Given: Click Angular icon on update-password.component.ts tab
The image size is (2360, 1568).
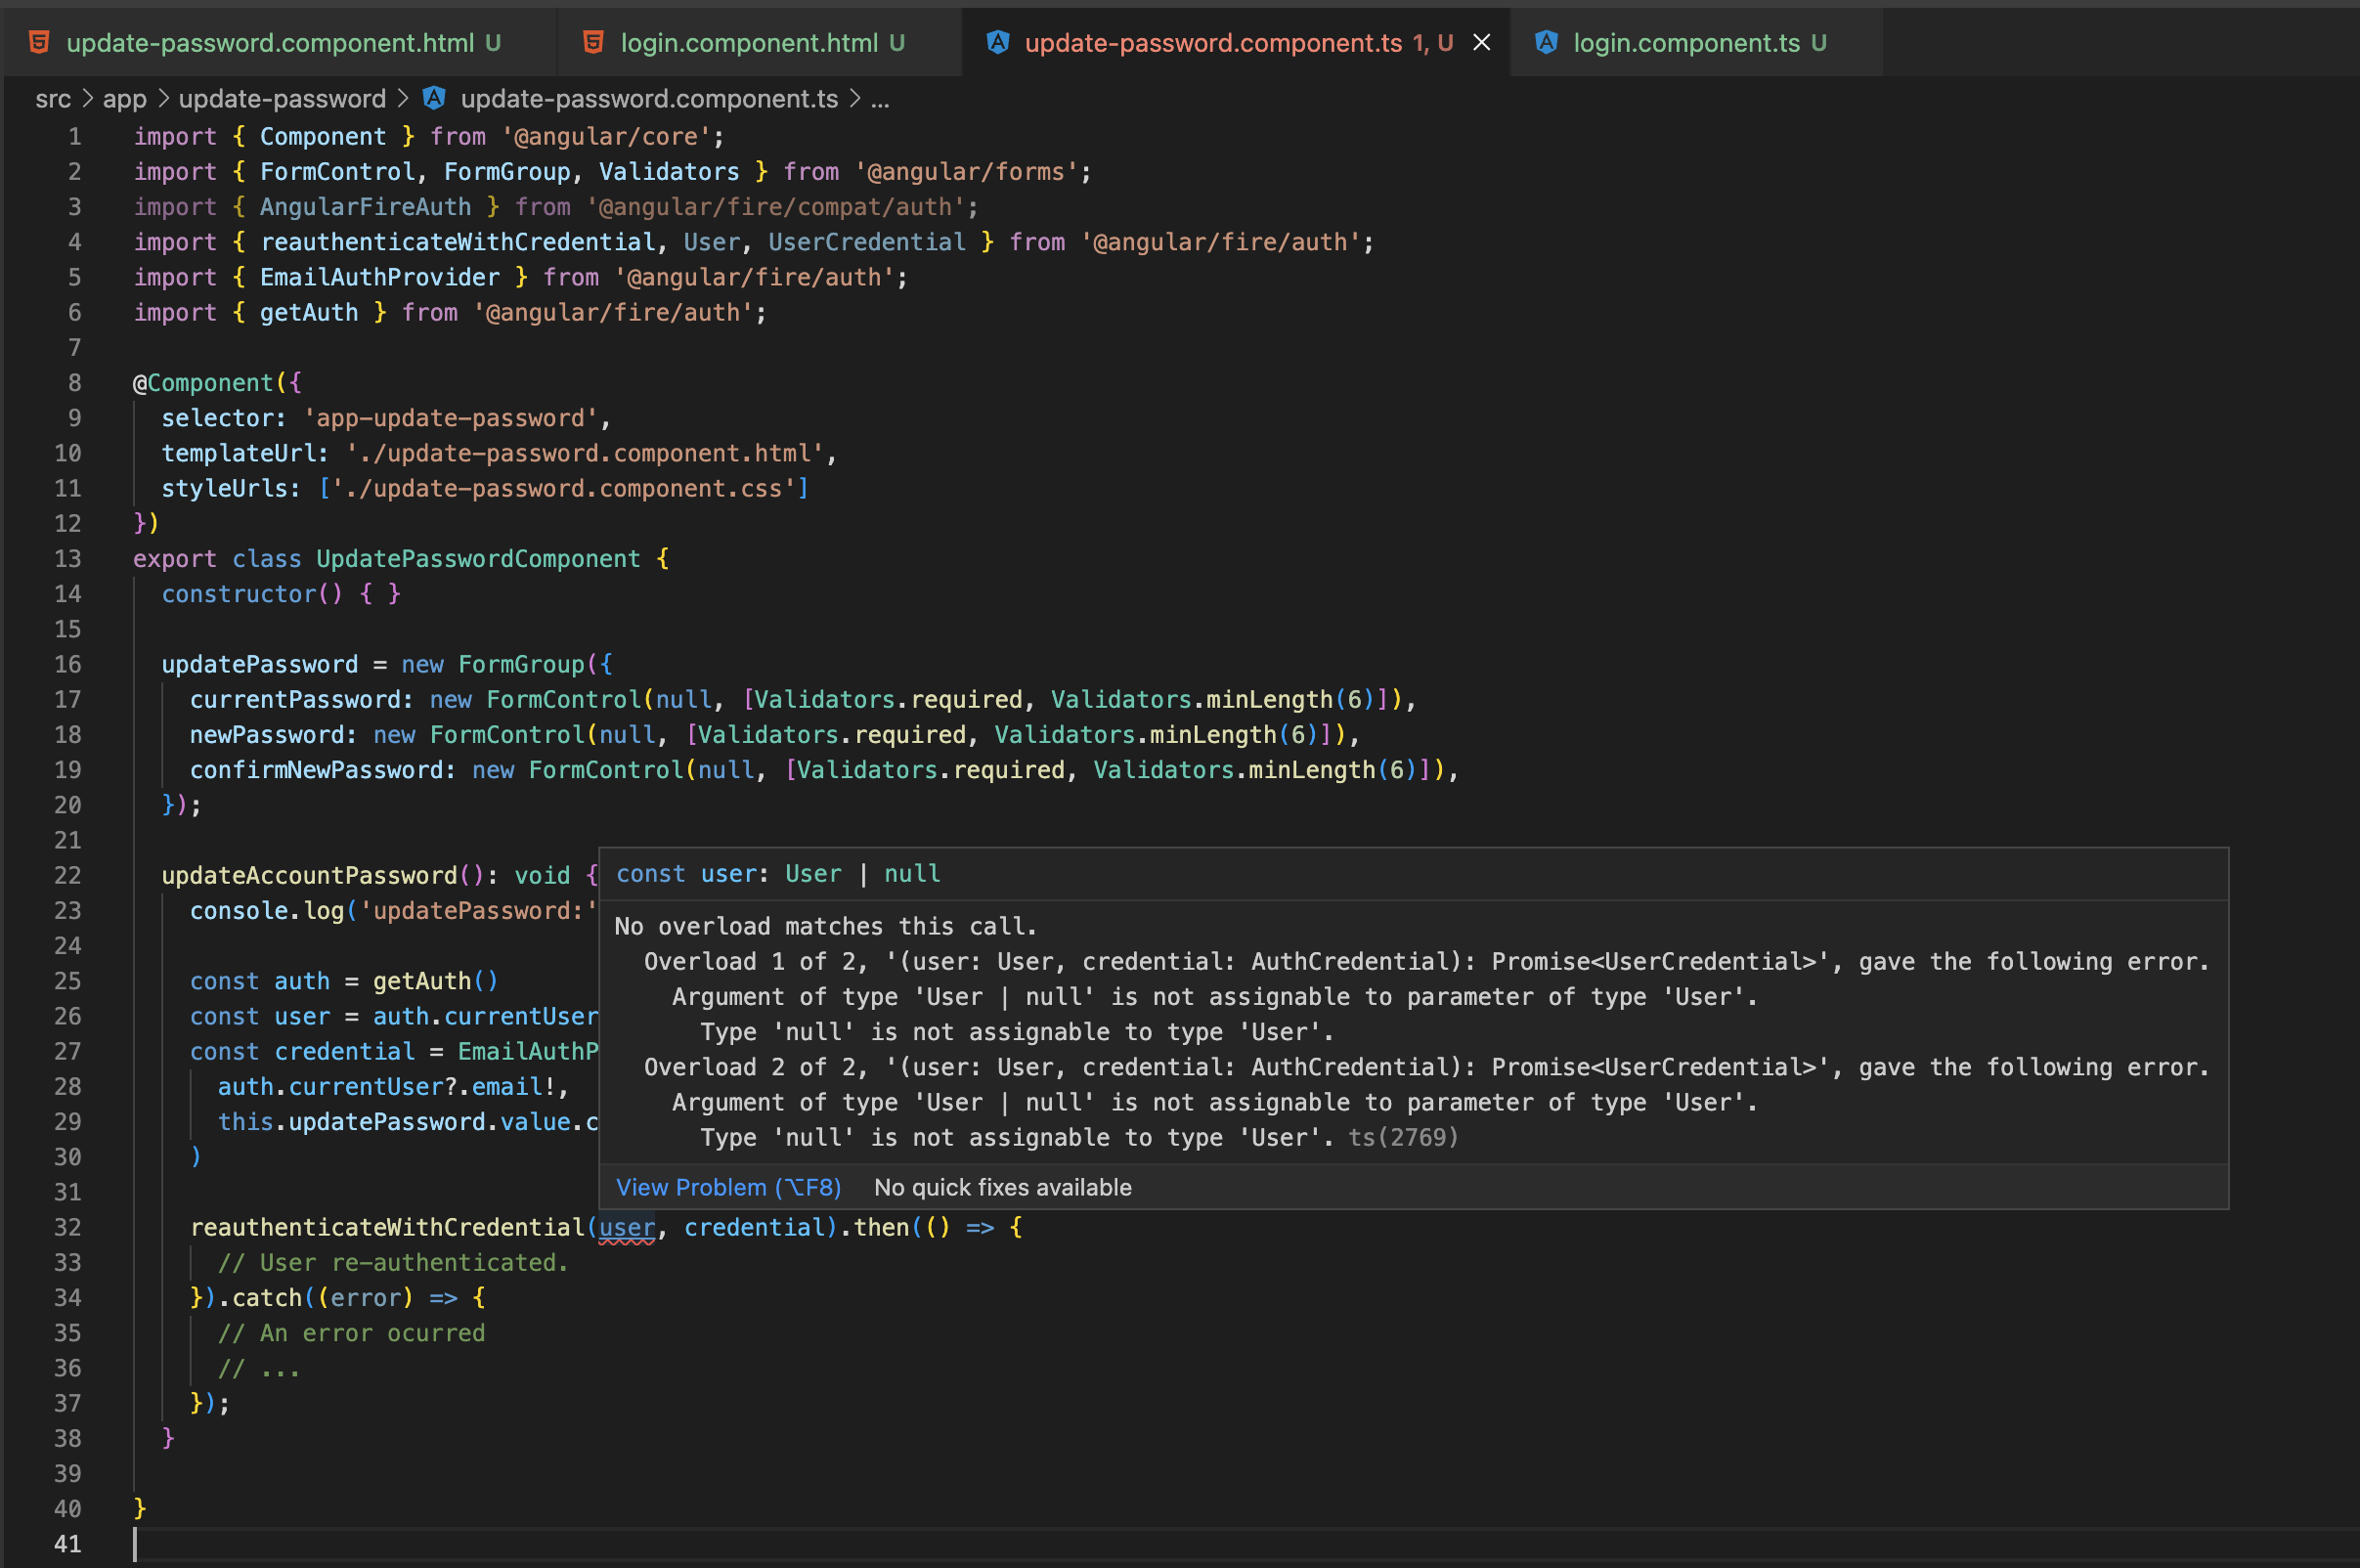Looking at the screenshot, I should click(997, 42).
